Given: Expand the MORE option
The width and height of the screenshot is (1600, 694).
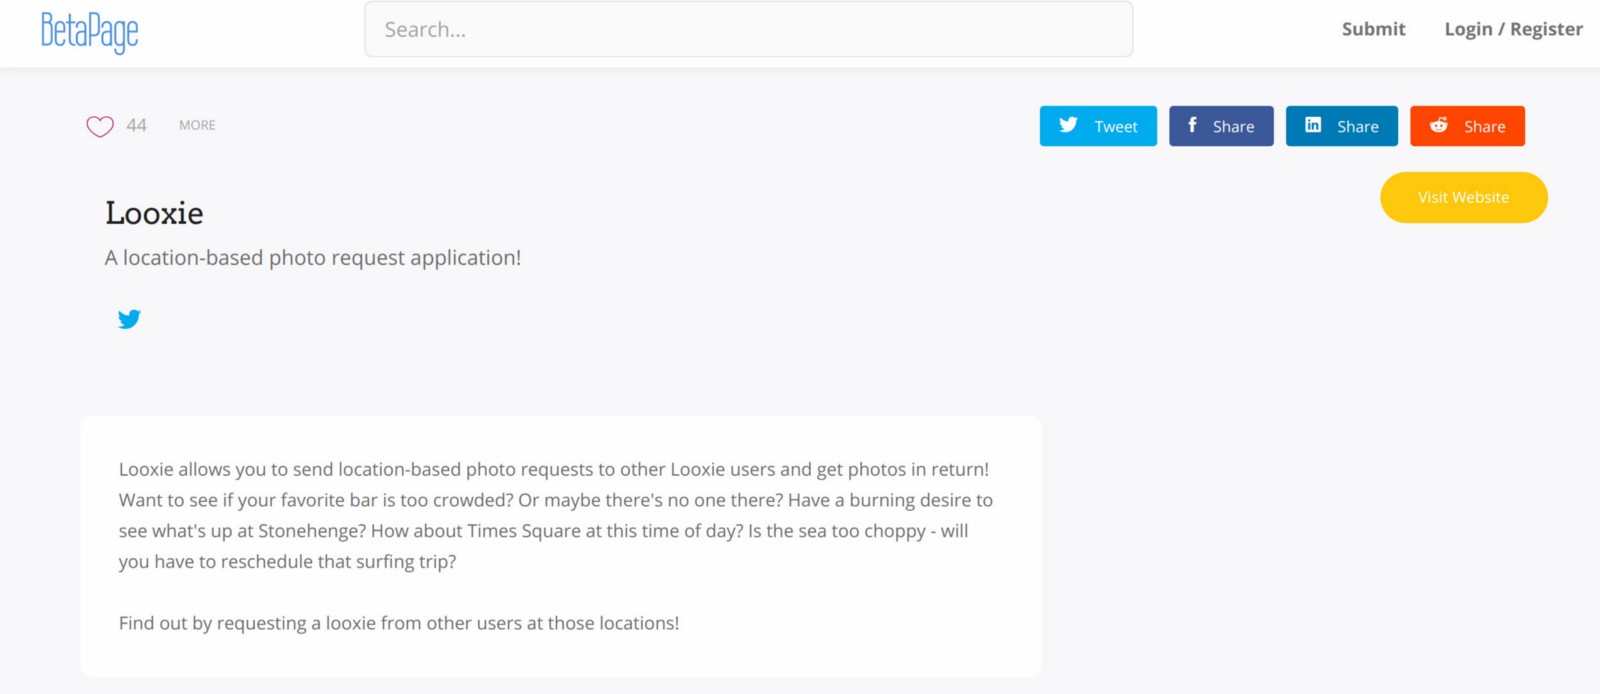Looking at the screenshot, I should tap(197, 125).
